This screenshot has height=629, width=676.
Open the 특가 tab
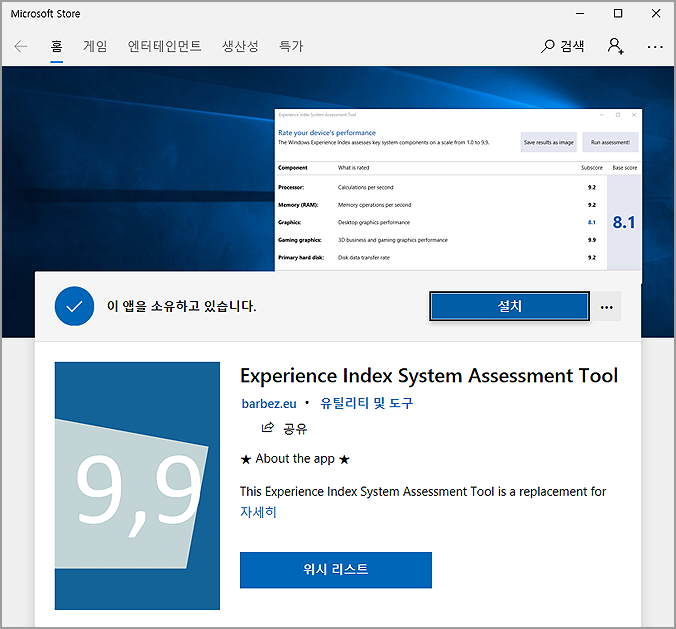pos(291,46)
